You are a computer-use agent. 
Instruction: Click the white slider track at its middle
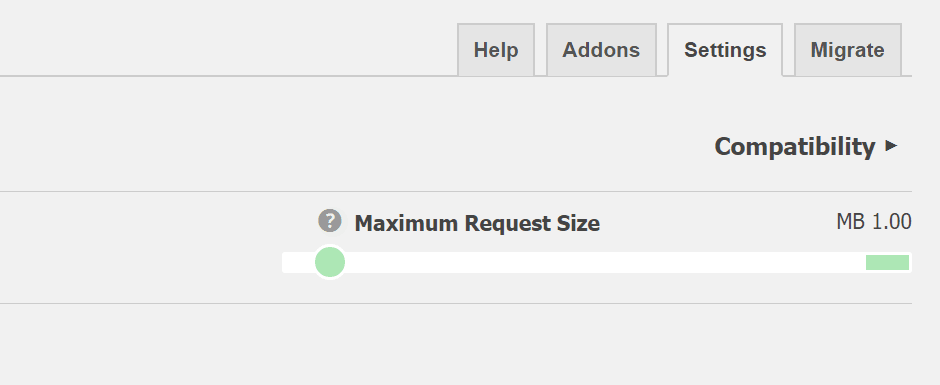tap(596, 262)
